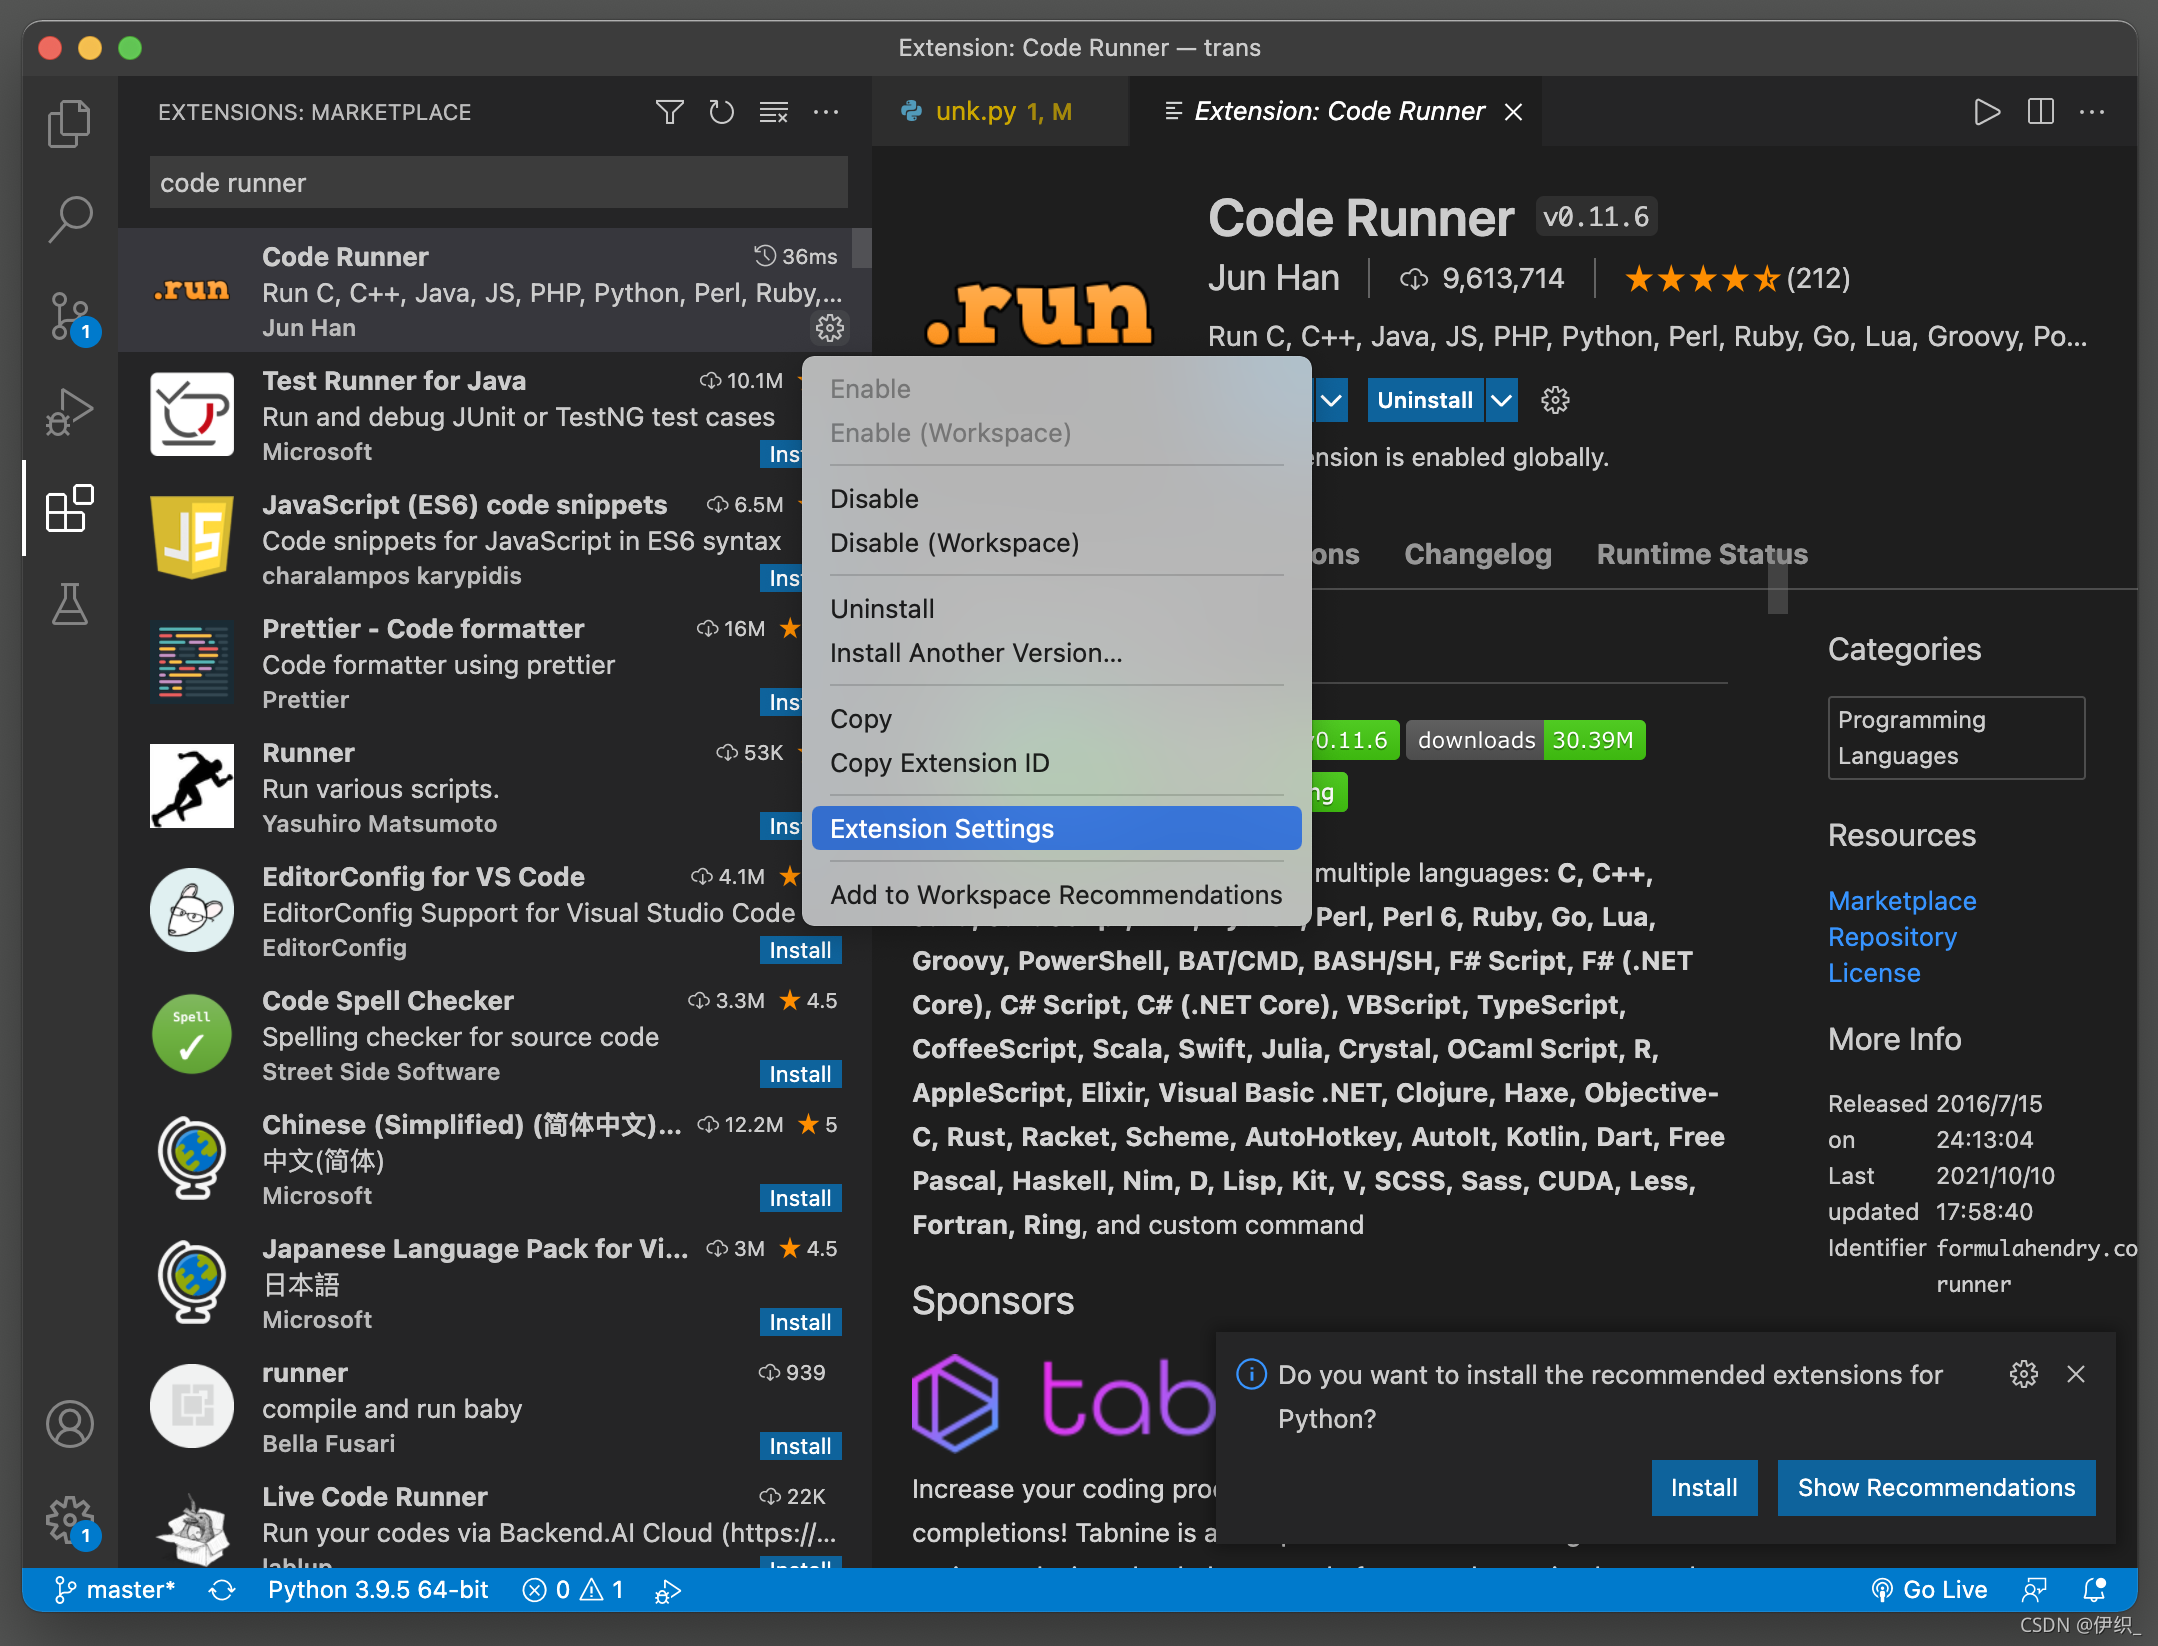This screenshot has width=2158, height=1646.
Task: Open the Source Control view
Action: click(x=69, y=317)
